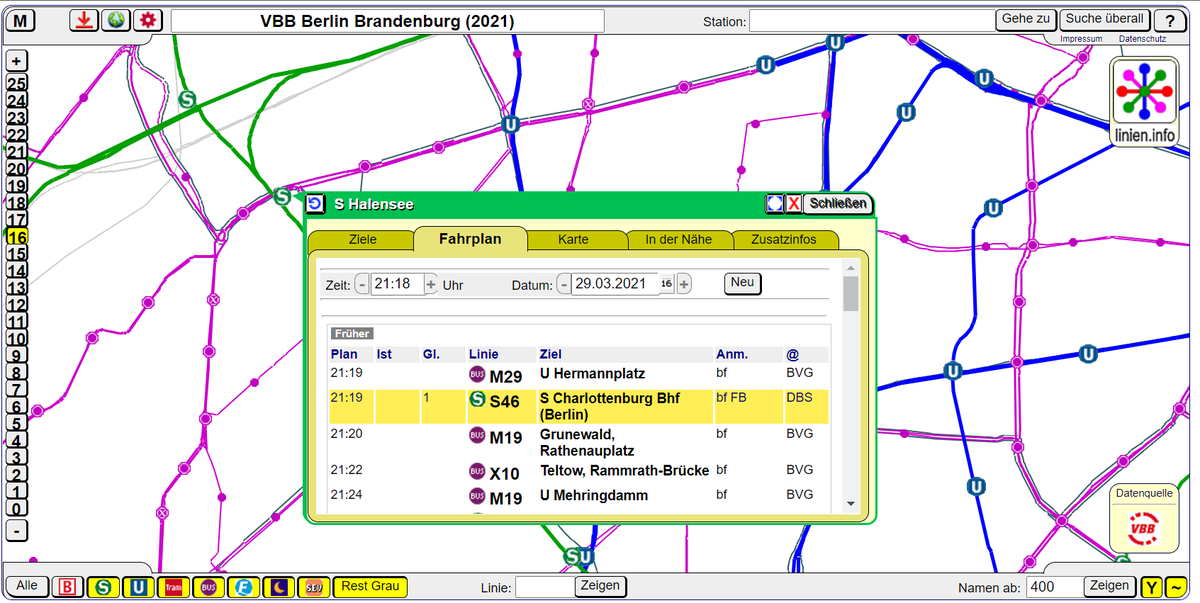Toggle U-Bahn lines filter
The image size is (1200, 603).
point(138,587)
